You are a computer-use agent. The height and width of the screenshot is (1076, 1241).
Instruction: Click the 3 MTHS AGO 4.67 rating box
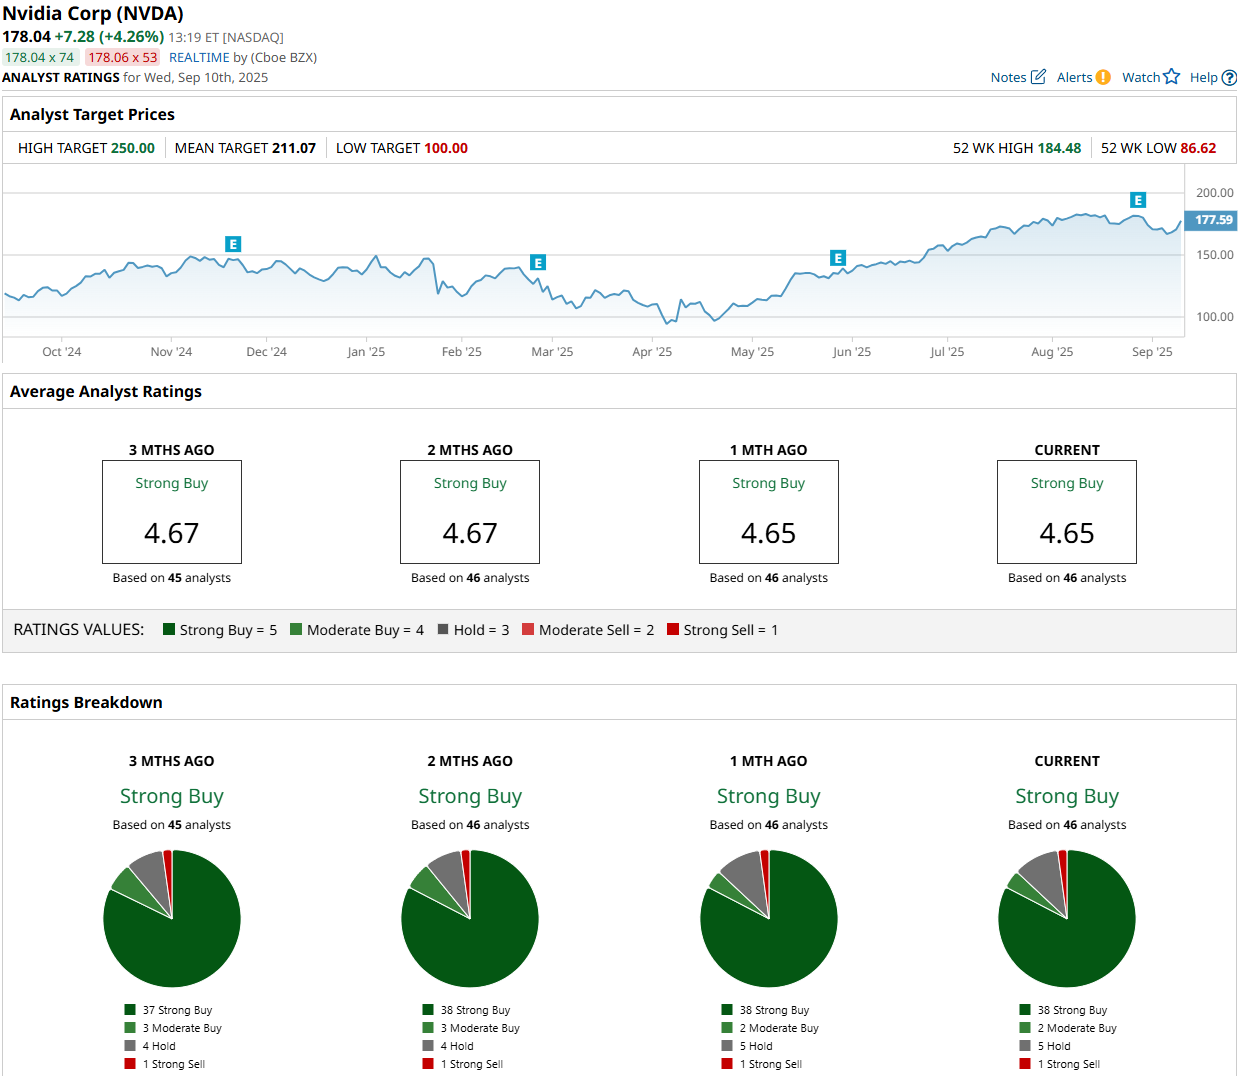(x=172, y=512)
